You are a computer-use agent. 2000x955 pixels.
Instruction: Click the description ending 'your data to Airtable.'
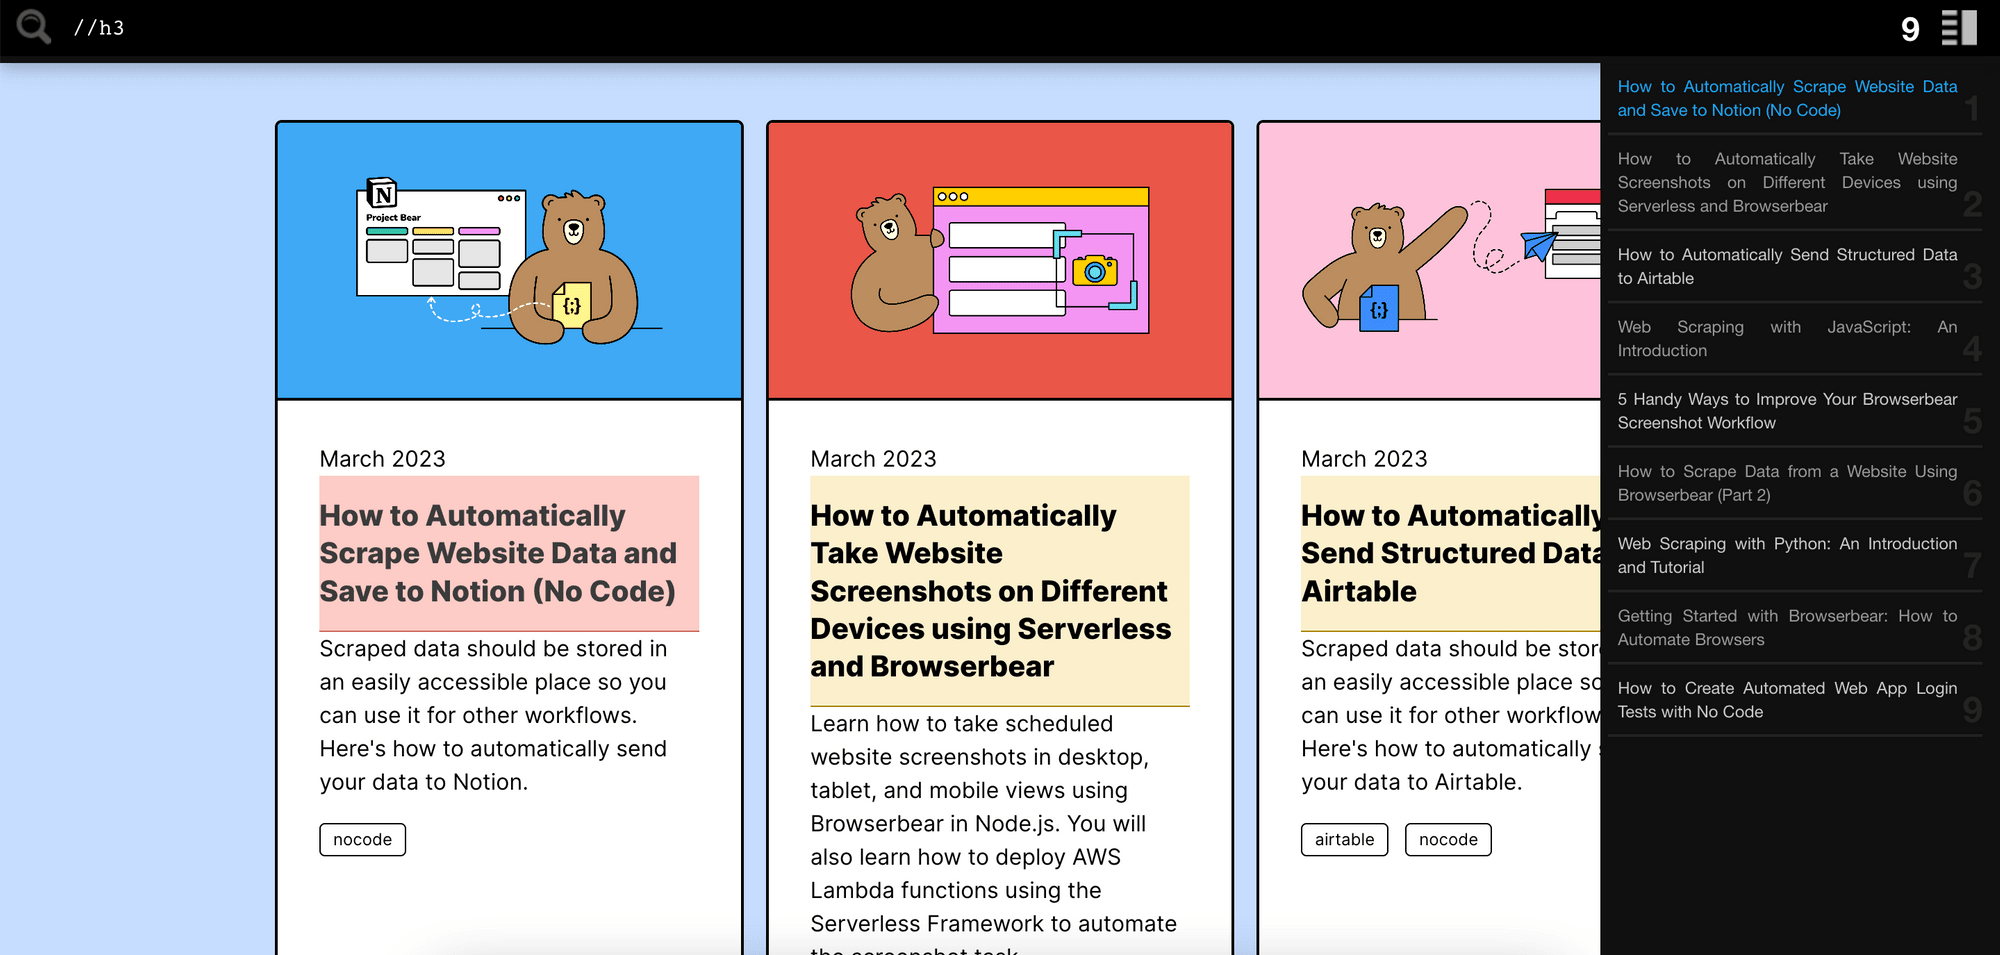point(1451,715)
